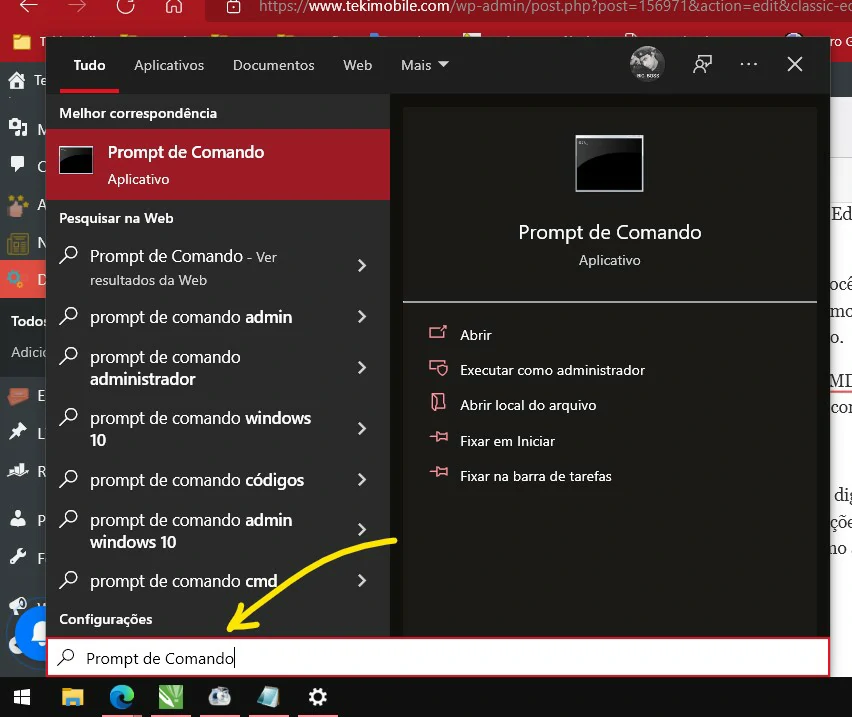Viewport: 852px width, 717px height.
Task: Click Executar como administrador
Action: 552,370
